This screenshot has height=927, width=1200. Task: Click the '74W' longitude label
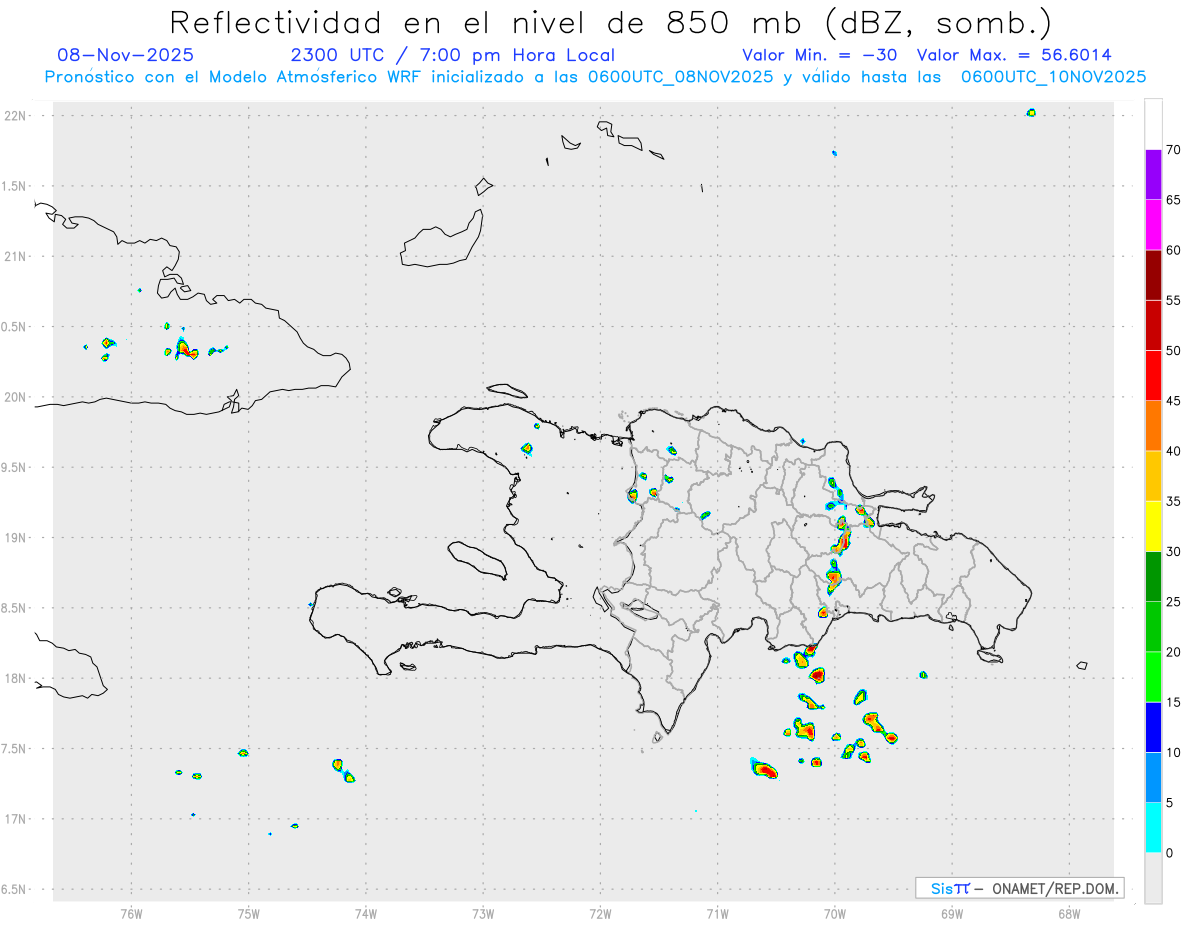(x=366, y=914)
